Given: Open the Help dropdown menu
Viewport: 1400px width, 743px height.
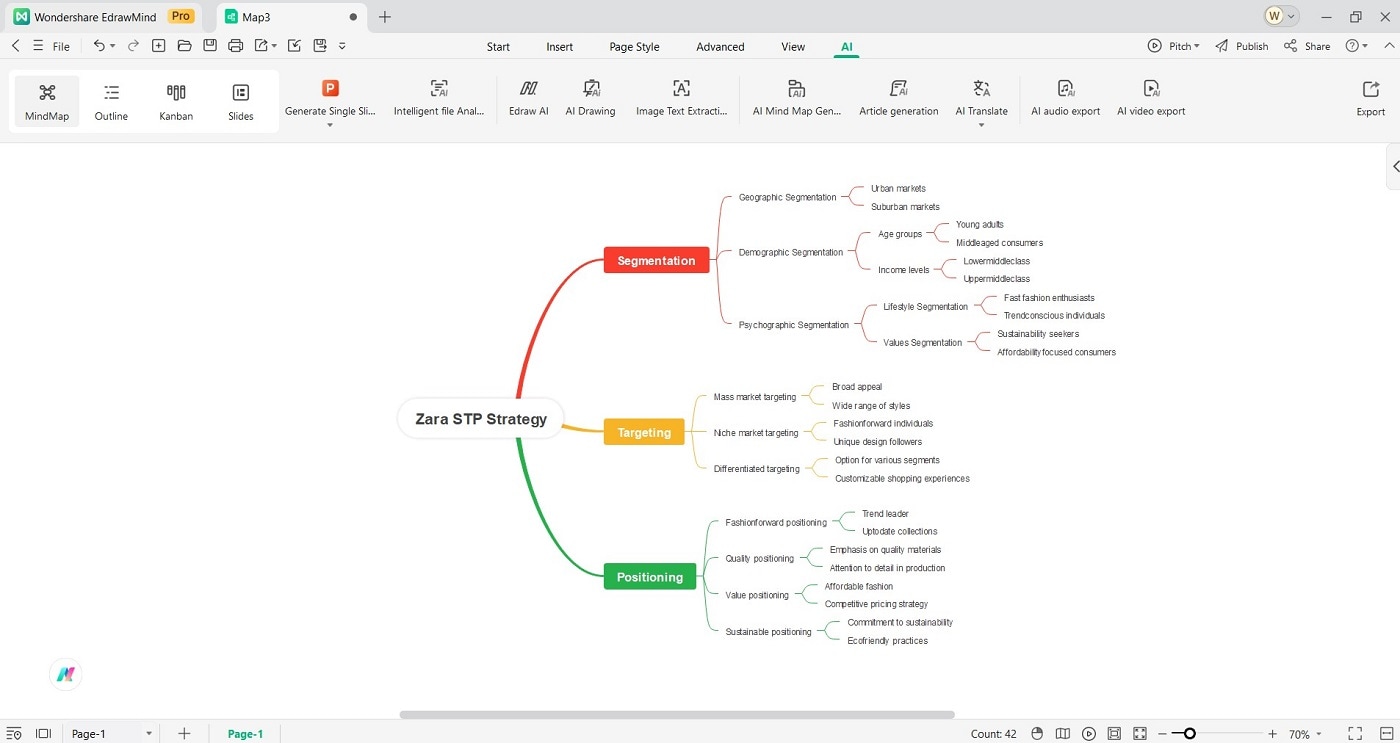Looking at the screenshot, I should [1357, 46].
